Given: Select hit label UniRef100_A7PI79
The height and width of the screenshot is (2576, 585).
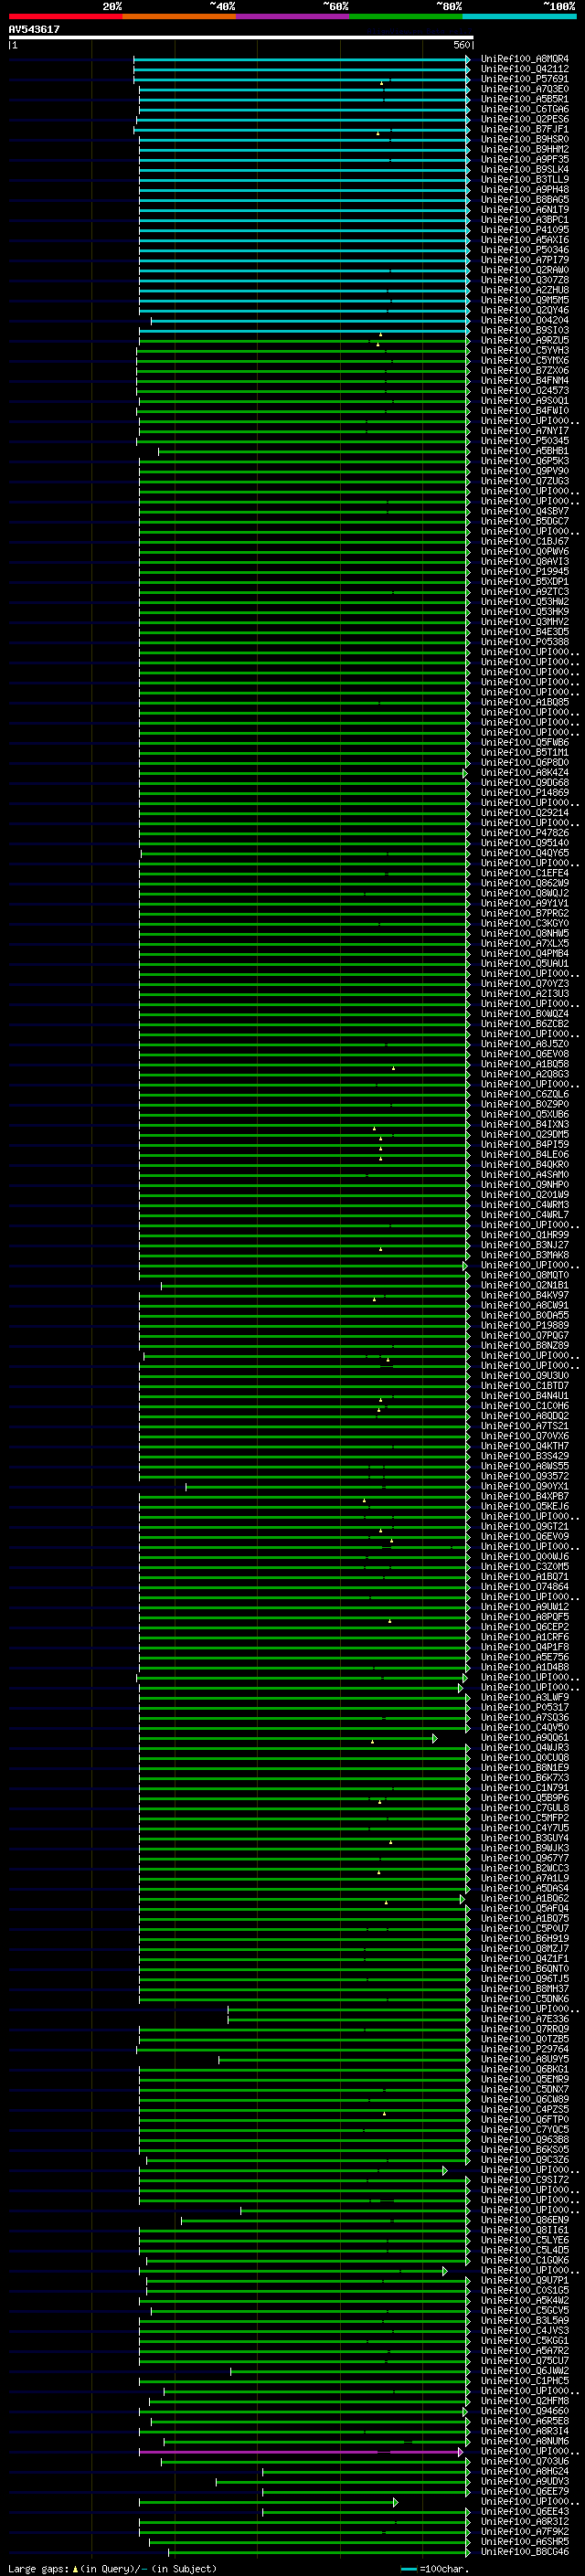Looking at the screenshot, I should click(525, 260).
